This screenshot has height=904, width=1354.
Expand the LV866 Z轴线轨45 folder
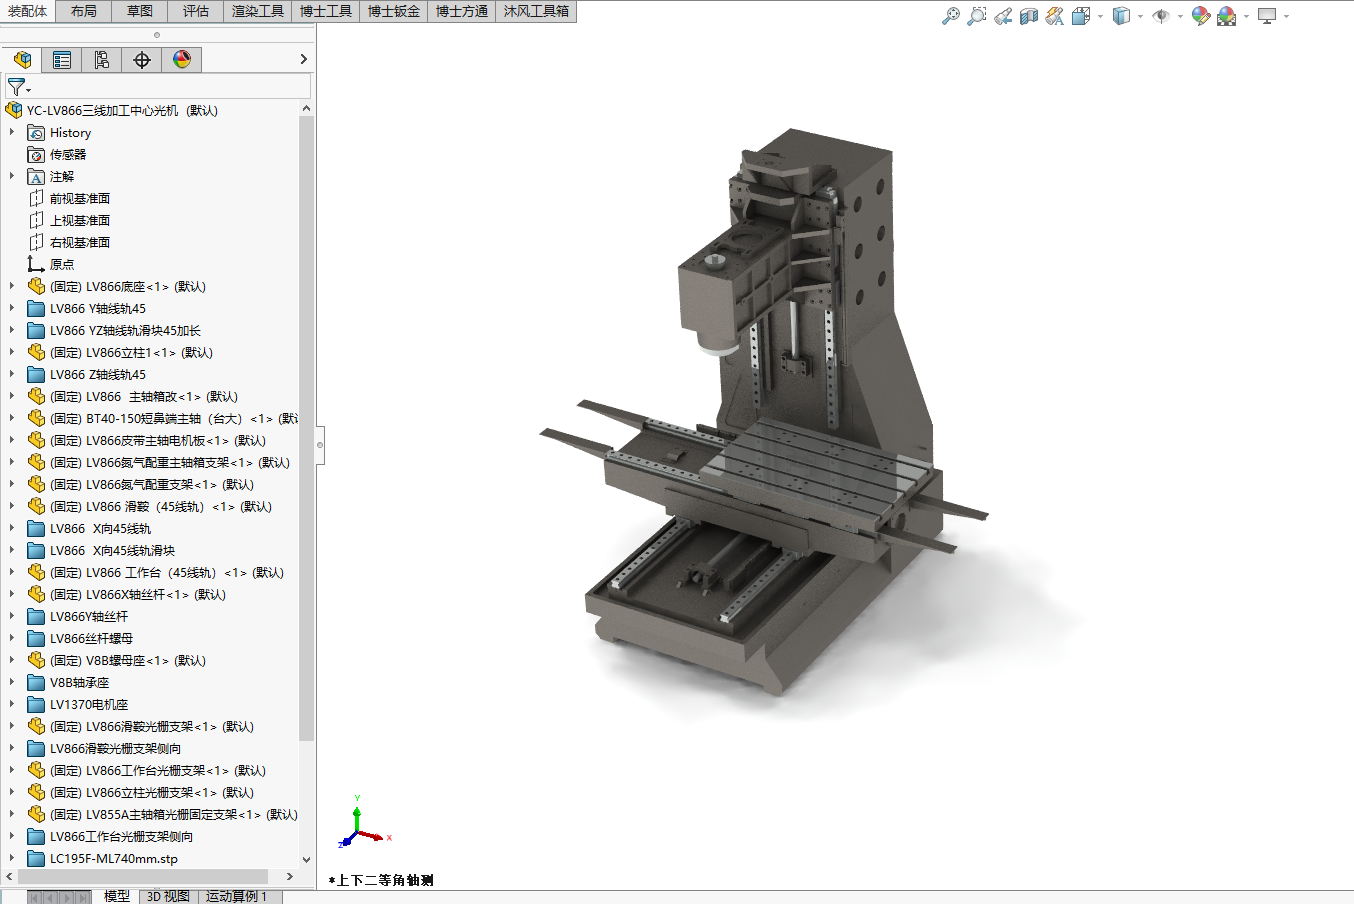point(12,375)
